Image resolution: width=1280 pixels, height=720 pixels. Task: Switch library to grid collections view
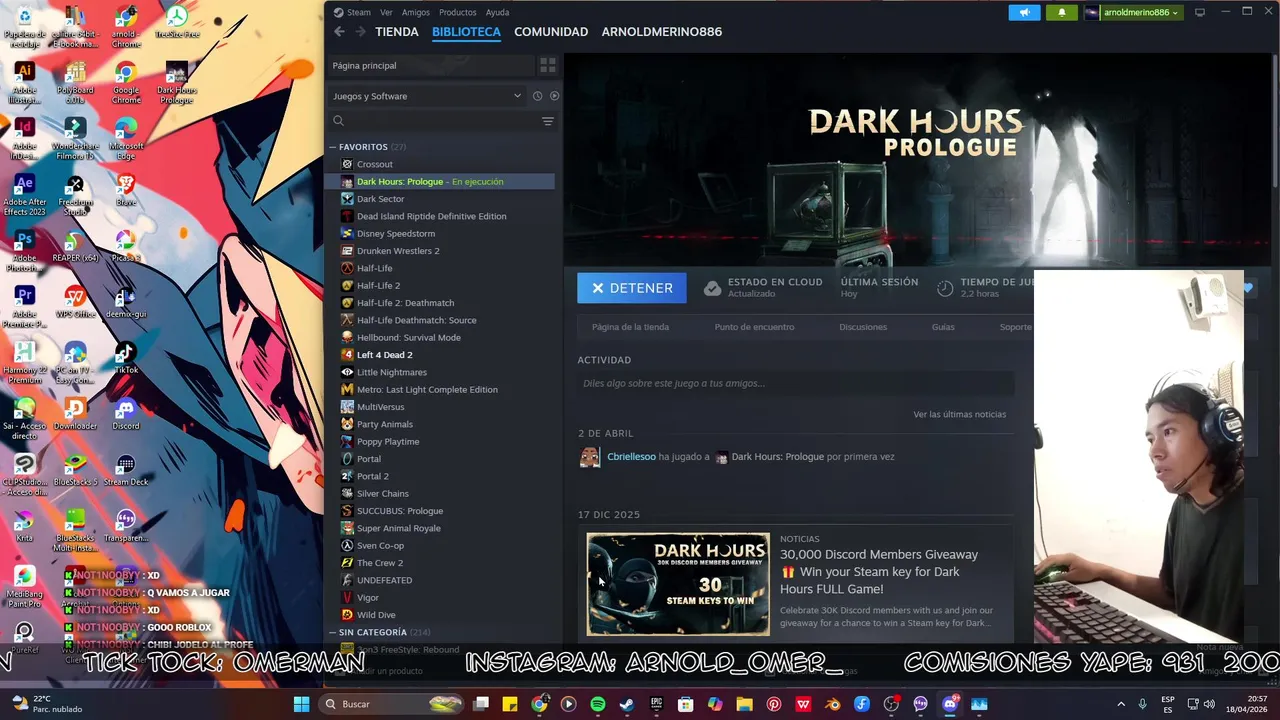click(x=548, y=65)
